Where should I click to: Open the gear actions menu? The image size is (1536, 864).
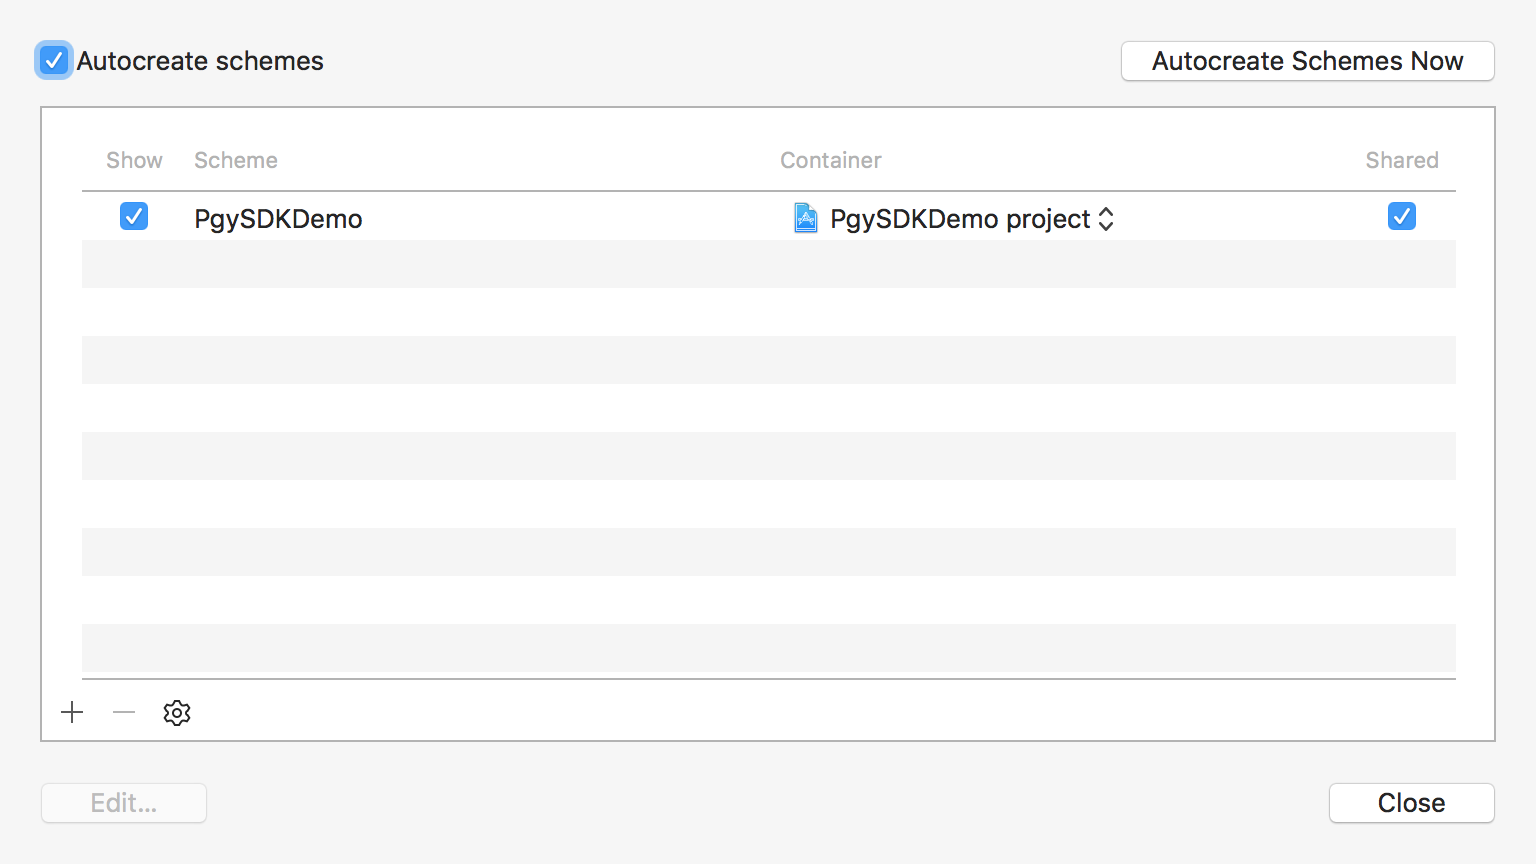177,713
